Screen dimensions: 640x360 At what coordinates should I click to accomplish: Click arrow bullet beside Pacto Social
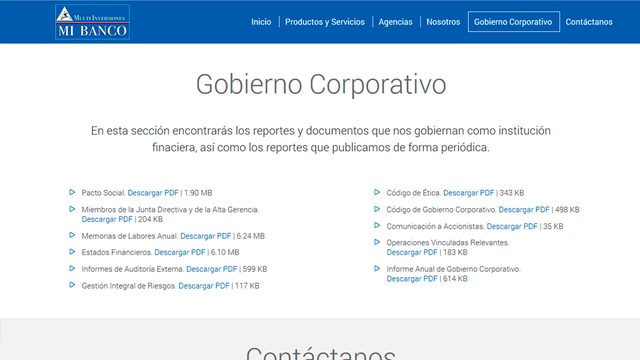click(x=72, y=192)
